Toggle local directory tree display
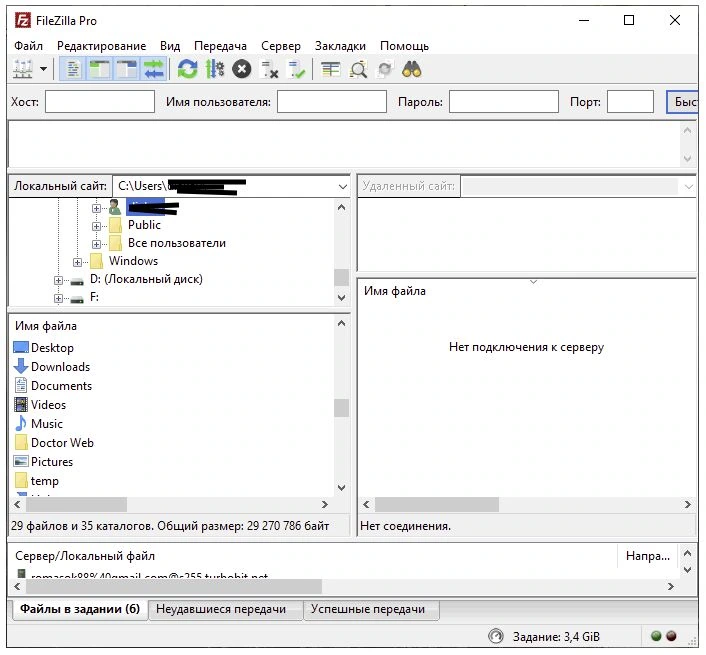Screen dimensions: 706x655 (x=100, y=69)
